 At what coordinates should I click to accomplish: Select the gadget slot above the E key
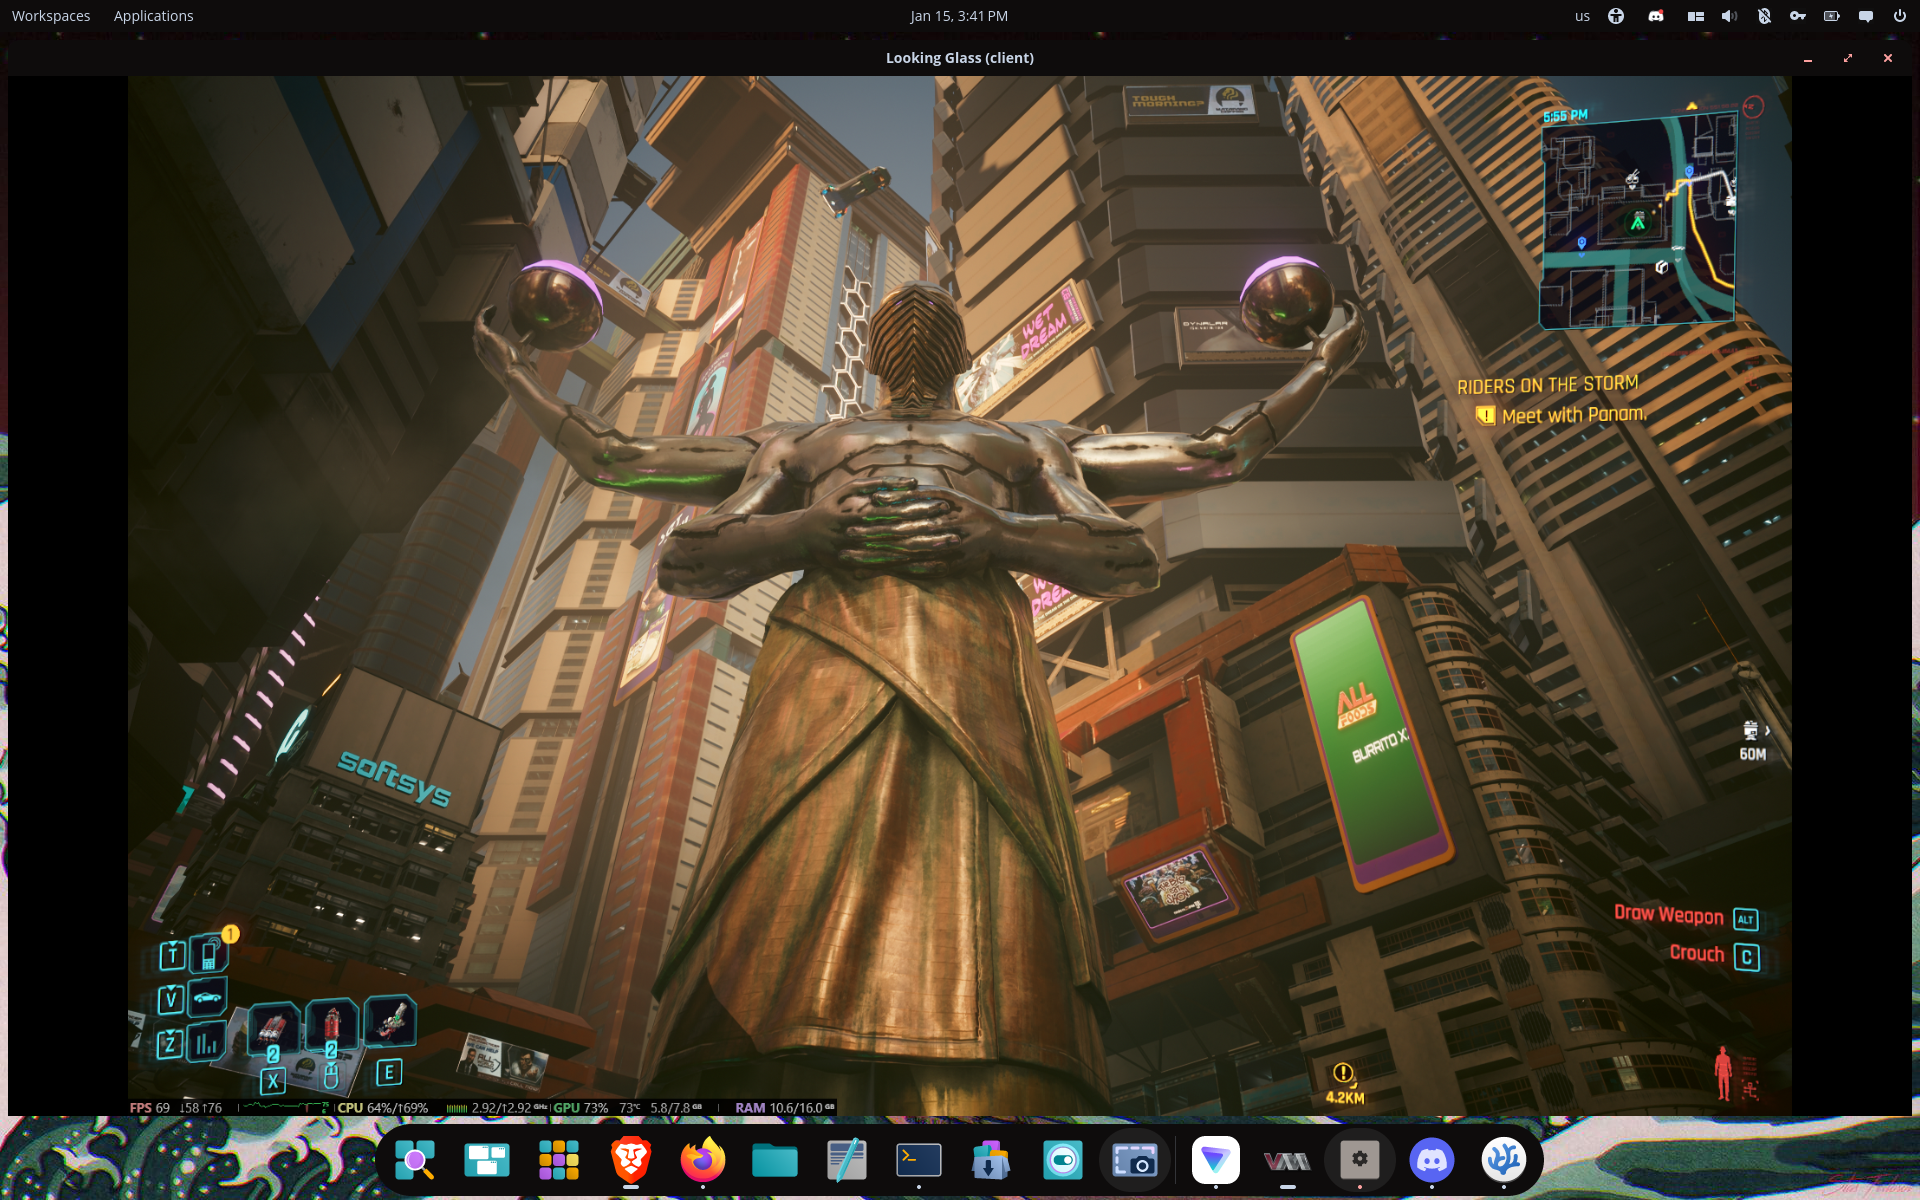(390, 1021)
